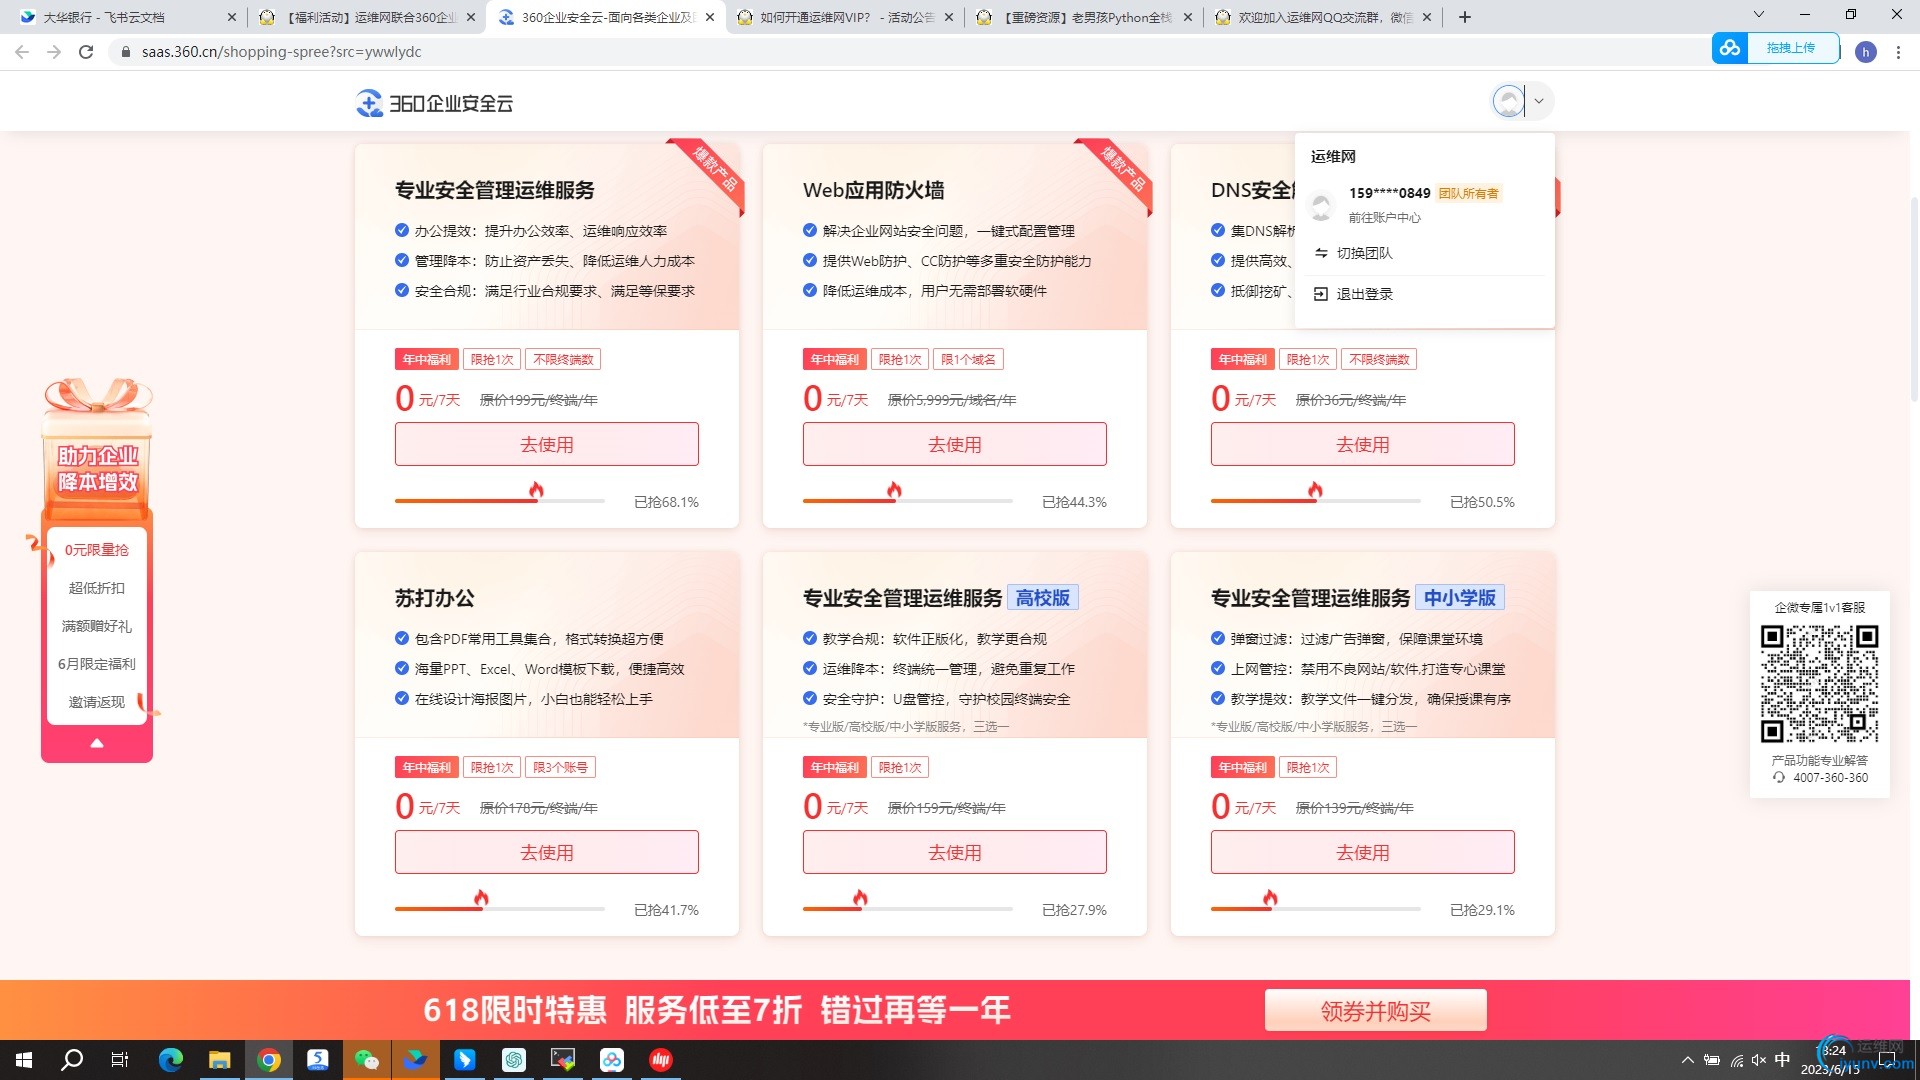The width and height of the screenshot is (1920, 1080).
Task: Click the browser forward arrow
Action: (54, 52)
